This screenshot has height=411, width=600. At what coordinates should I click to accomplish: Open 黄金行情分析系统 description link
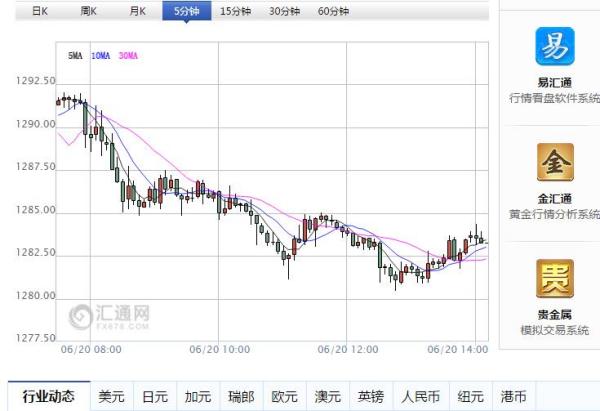554,214
